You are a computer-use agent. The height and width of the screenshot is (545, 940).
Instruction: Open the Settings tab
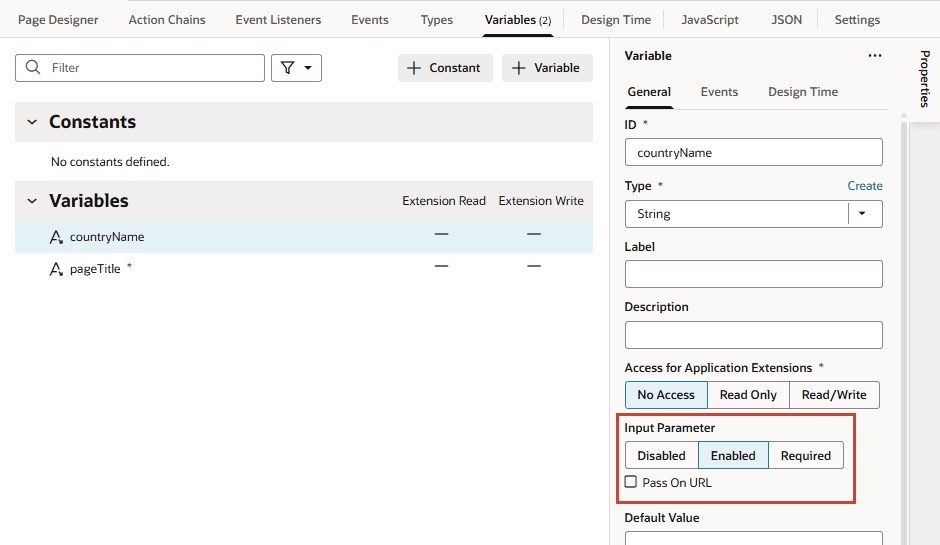click(857, 20)
